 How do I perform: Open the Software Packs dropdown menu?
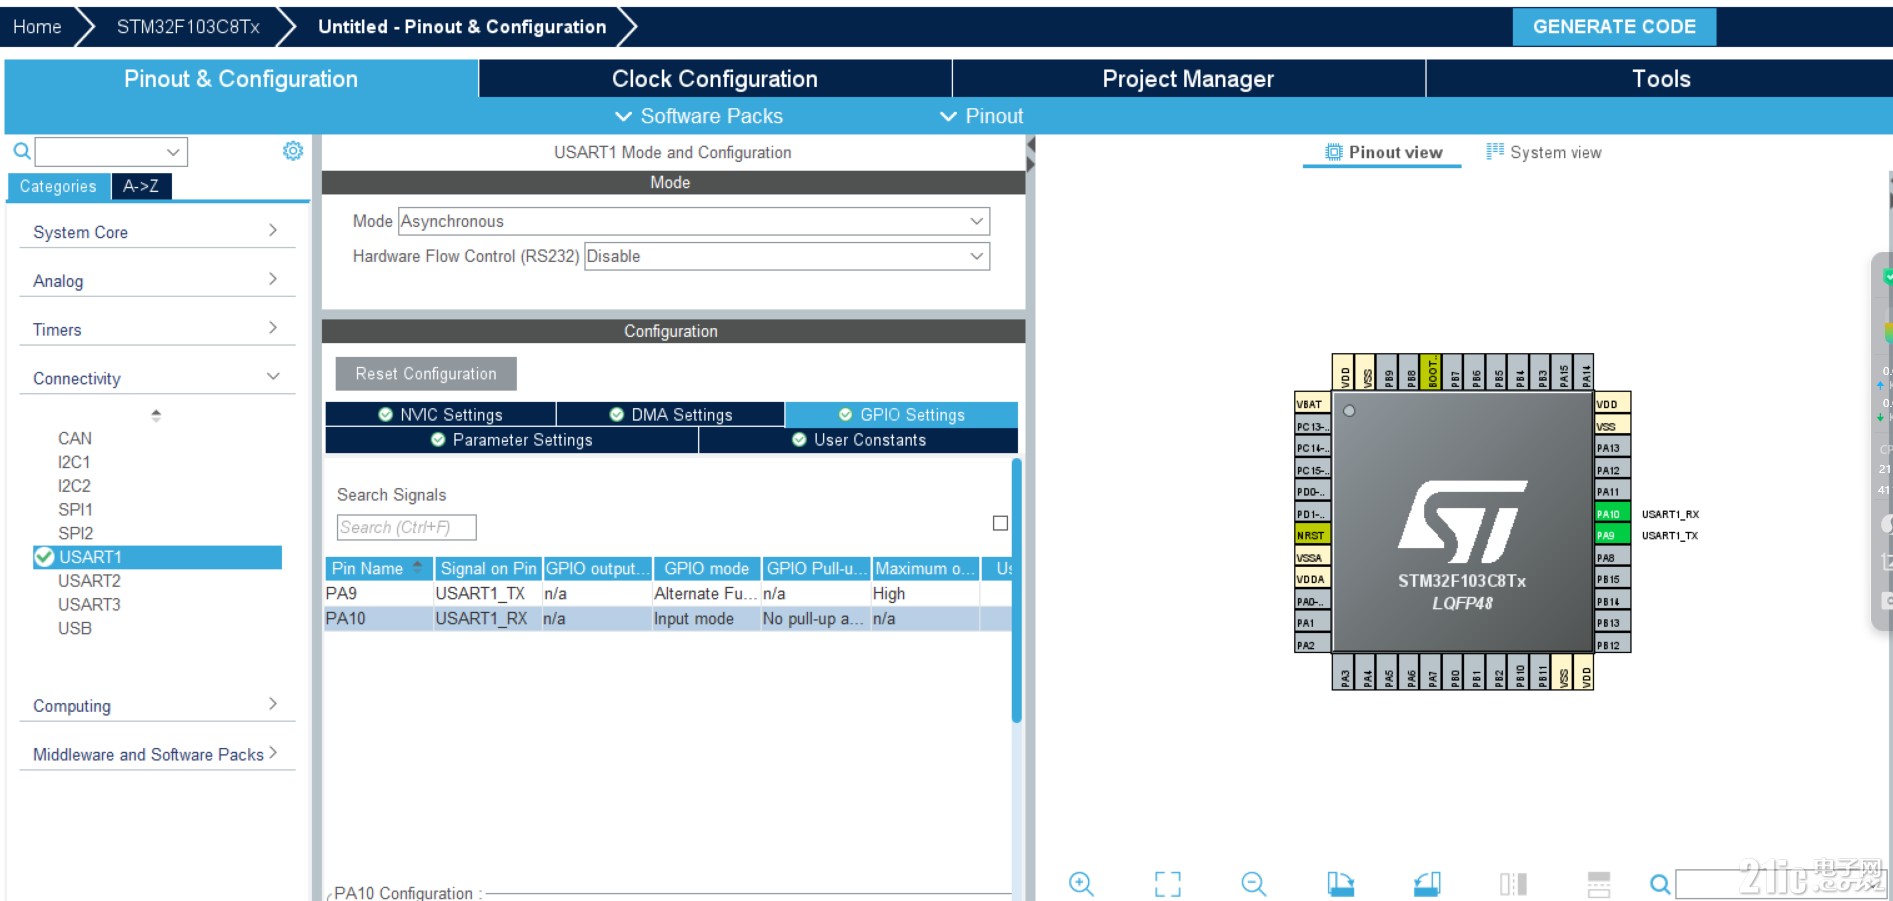coord(698,116)
